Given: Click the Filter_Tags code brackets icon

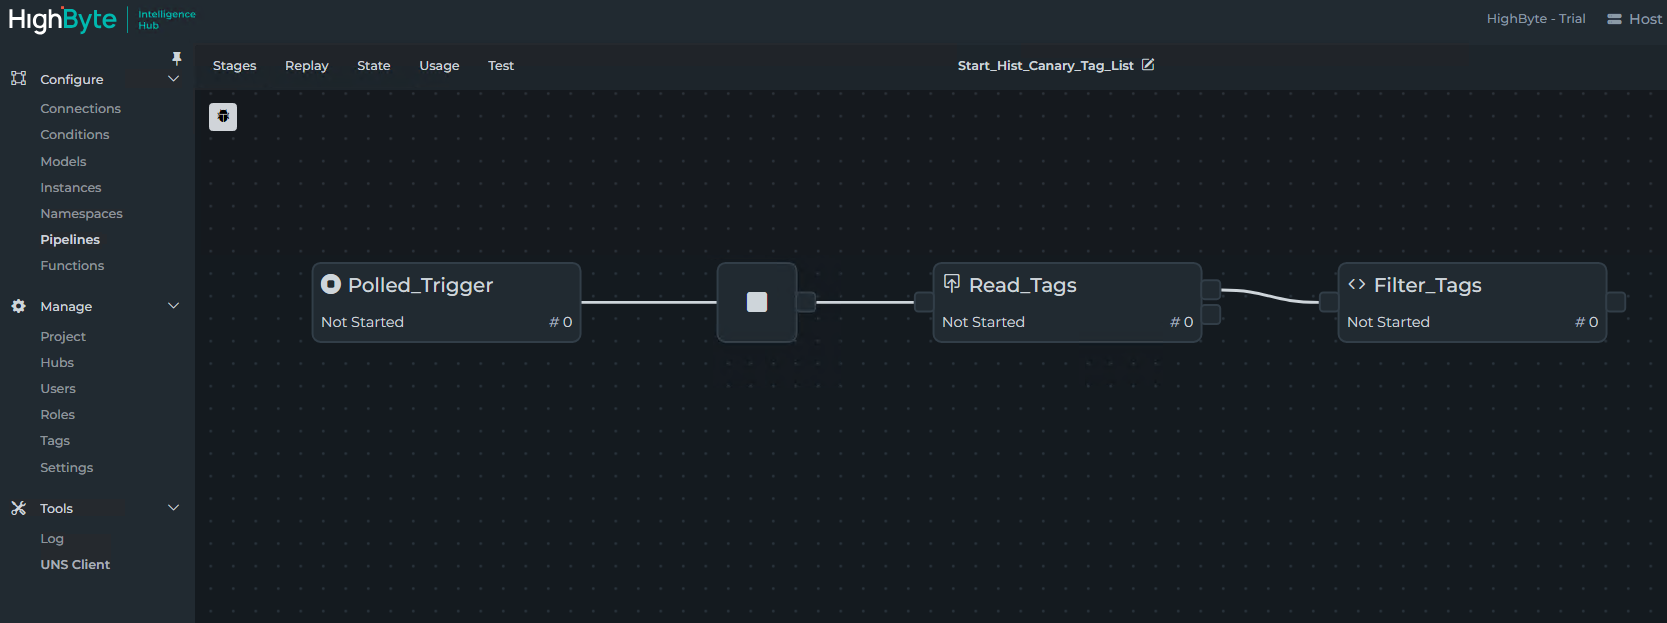Looking at the screenshot, I should point(1357,285).
